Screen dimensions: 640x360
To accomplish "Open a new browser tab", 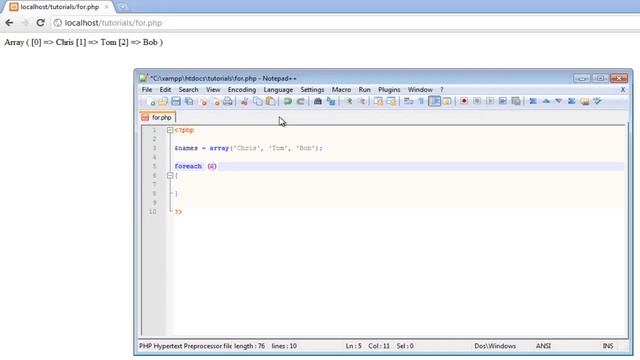I will coord(122,7).
